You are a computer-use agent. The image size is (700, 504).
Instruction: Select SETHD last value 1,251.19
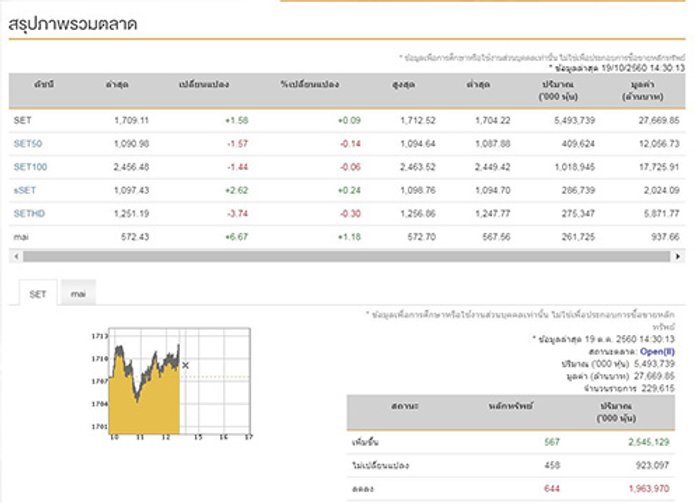[x=131, y=213]
